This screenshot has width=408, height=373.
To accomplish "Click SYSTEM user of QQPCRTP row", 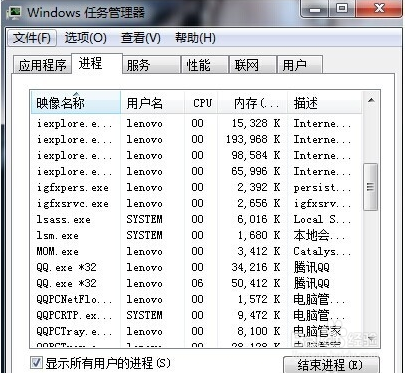I will 144,315.
